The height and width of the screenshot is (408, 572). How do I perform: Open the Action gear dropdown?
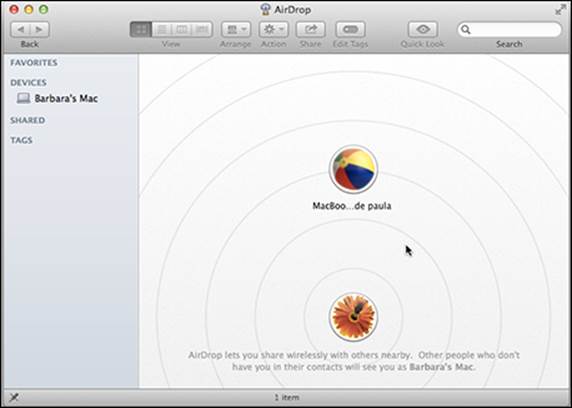point(274,30)
